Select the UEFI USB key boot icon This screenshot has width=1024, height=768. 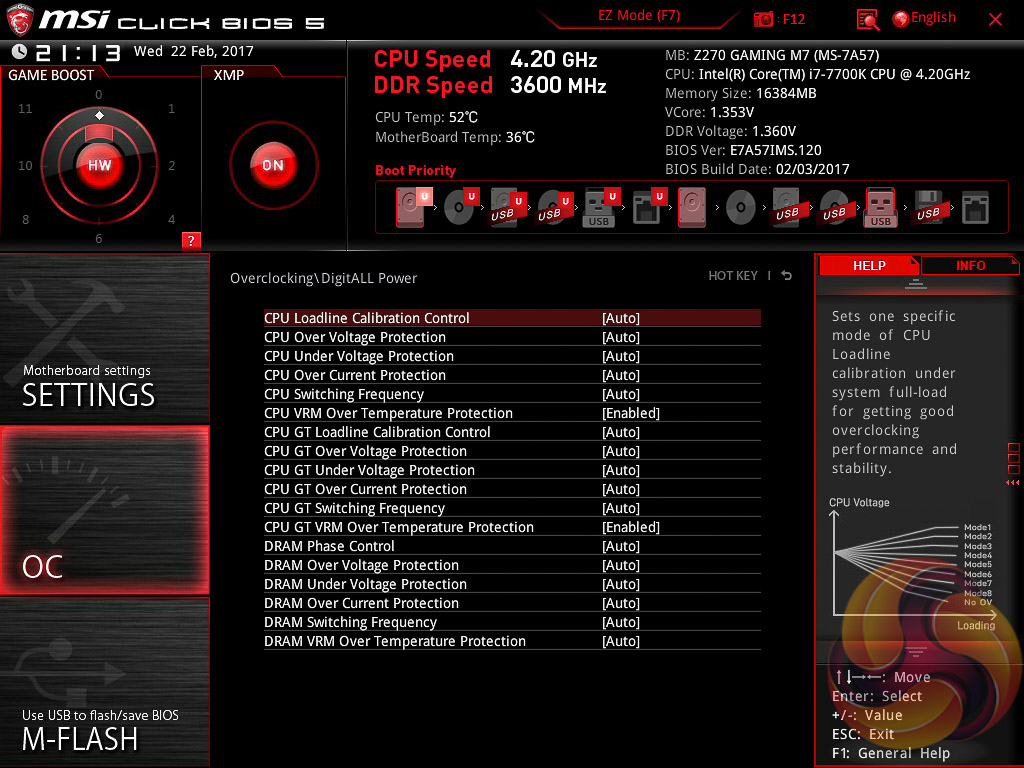(601, 208)
